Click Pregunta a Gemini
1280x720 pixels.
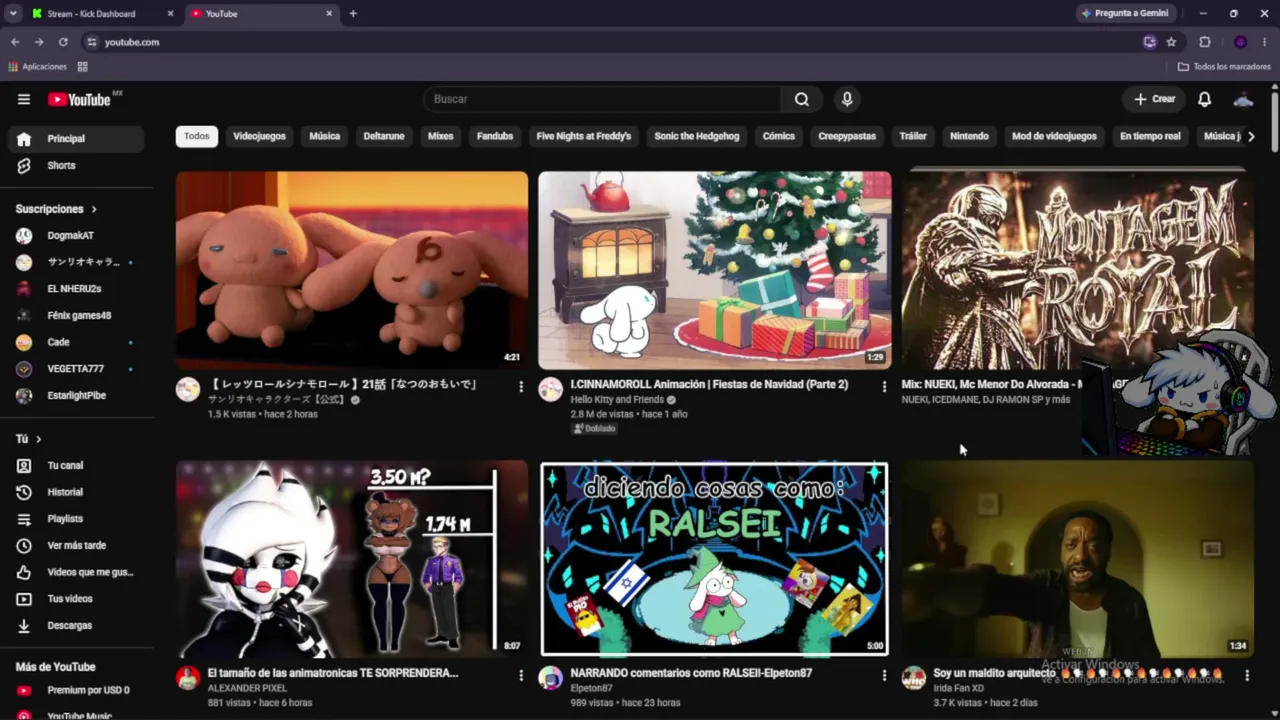1124,14
